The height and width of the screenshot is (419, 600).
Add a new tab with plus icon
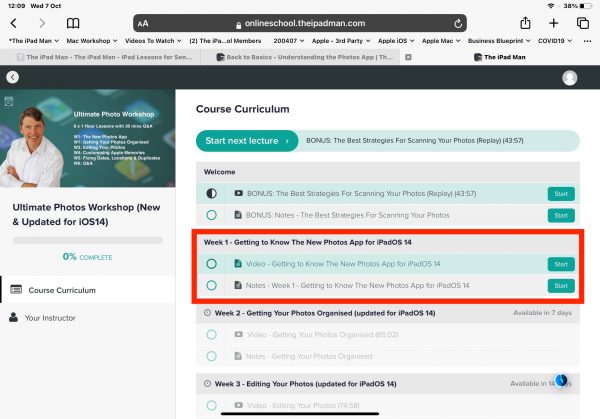(x=553, y=23)
